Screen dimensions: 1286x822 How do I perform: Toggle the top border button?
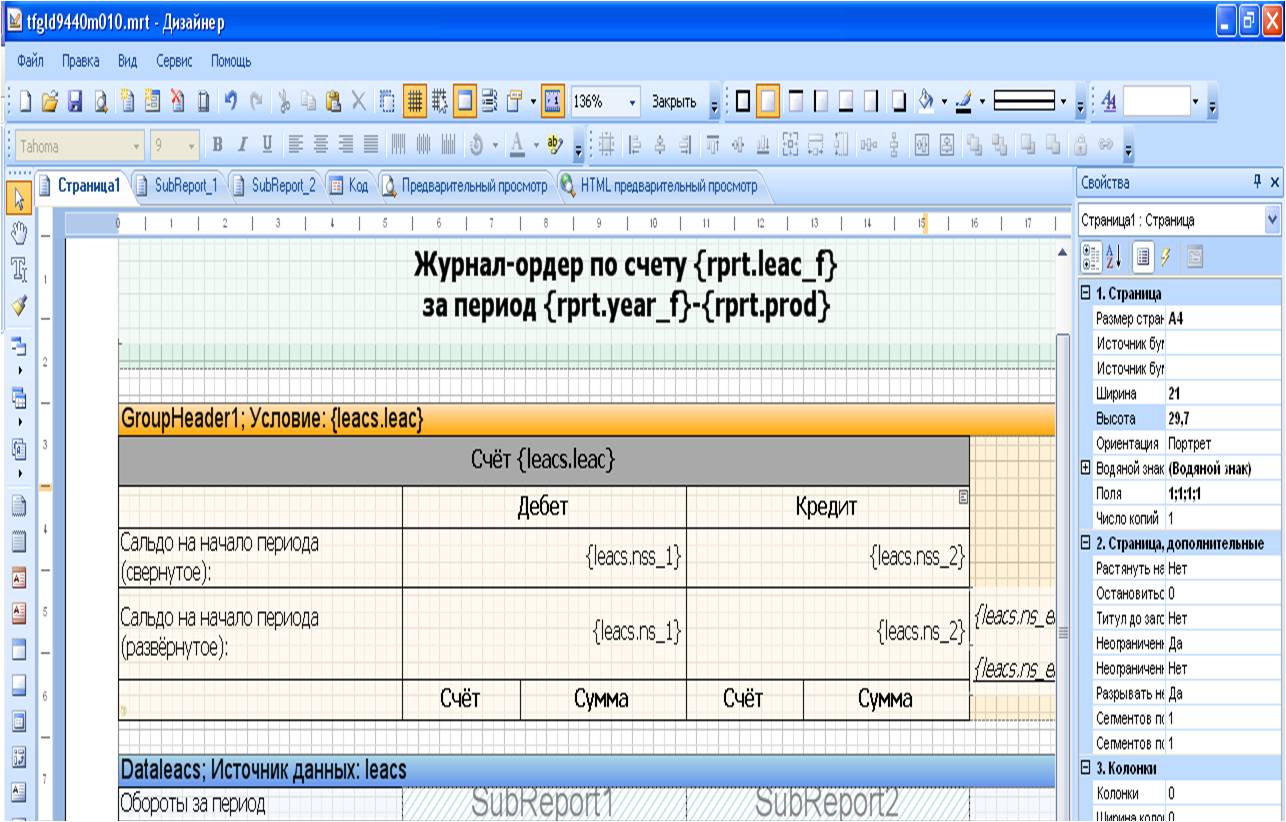coord(796,103)
